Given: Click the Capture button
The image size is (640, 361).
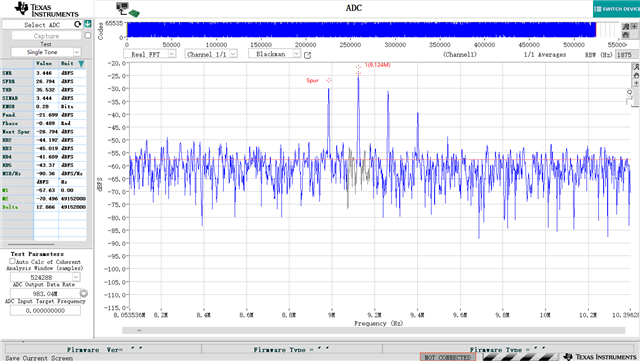Looking at the screenshot, I should pos(47,36).
